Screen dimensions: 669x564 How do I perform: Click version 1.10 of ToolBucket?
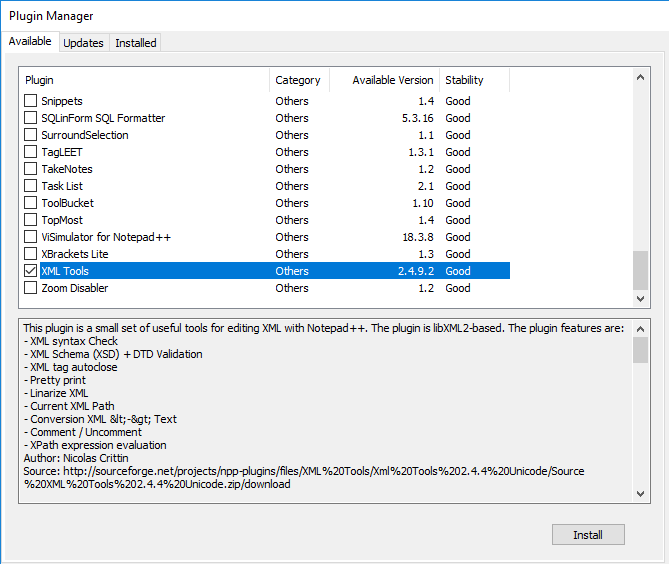pyautogui.click(x=423, y=203)
